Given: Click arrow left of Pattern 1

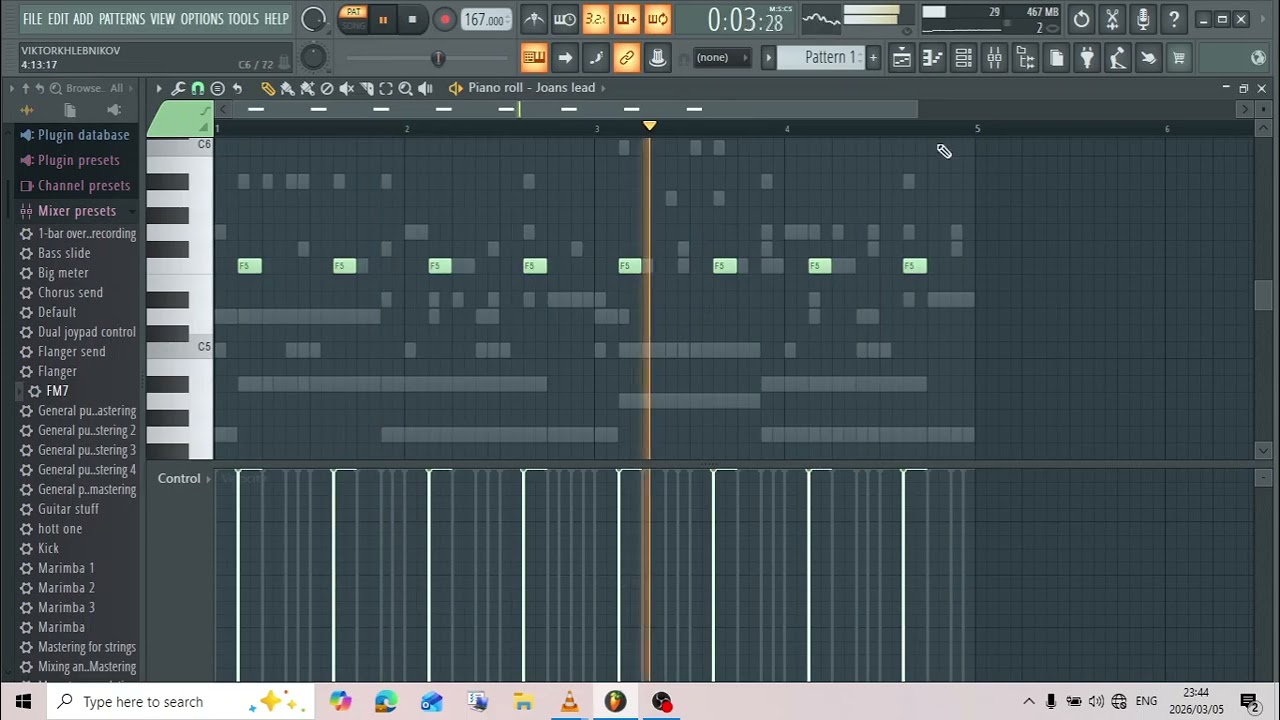Looking at the screenshot, I should 768,58.
